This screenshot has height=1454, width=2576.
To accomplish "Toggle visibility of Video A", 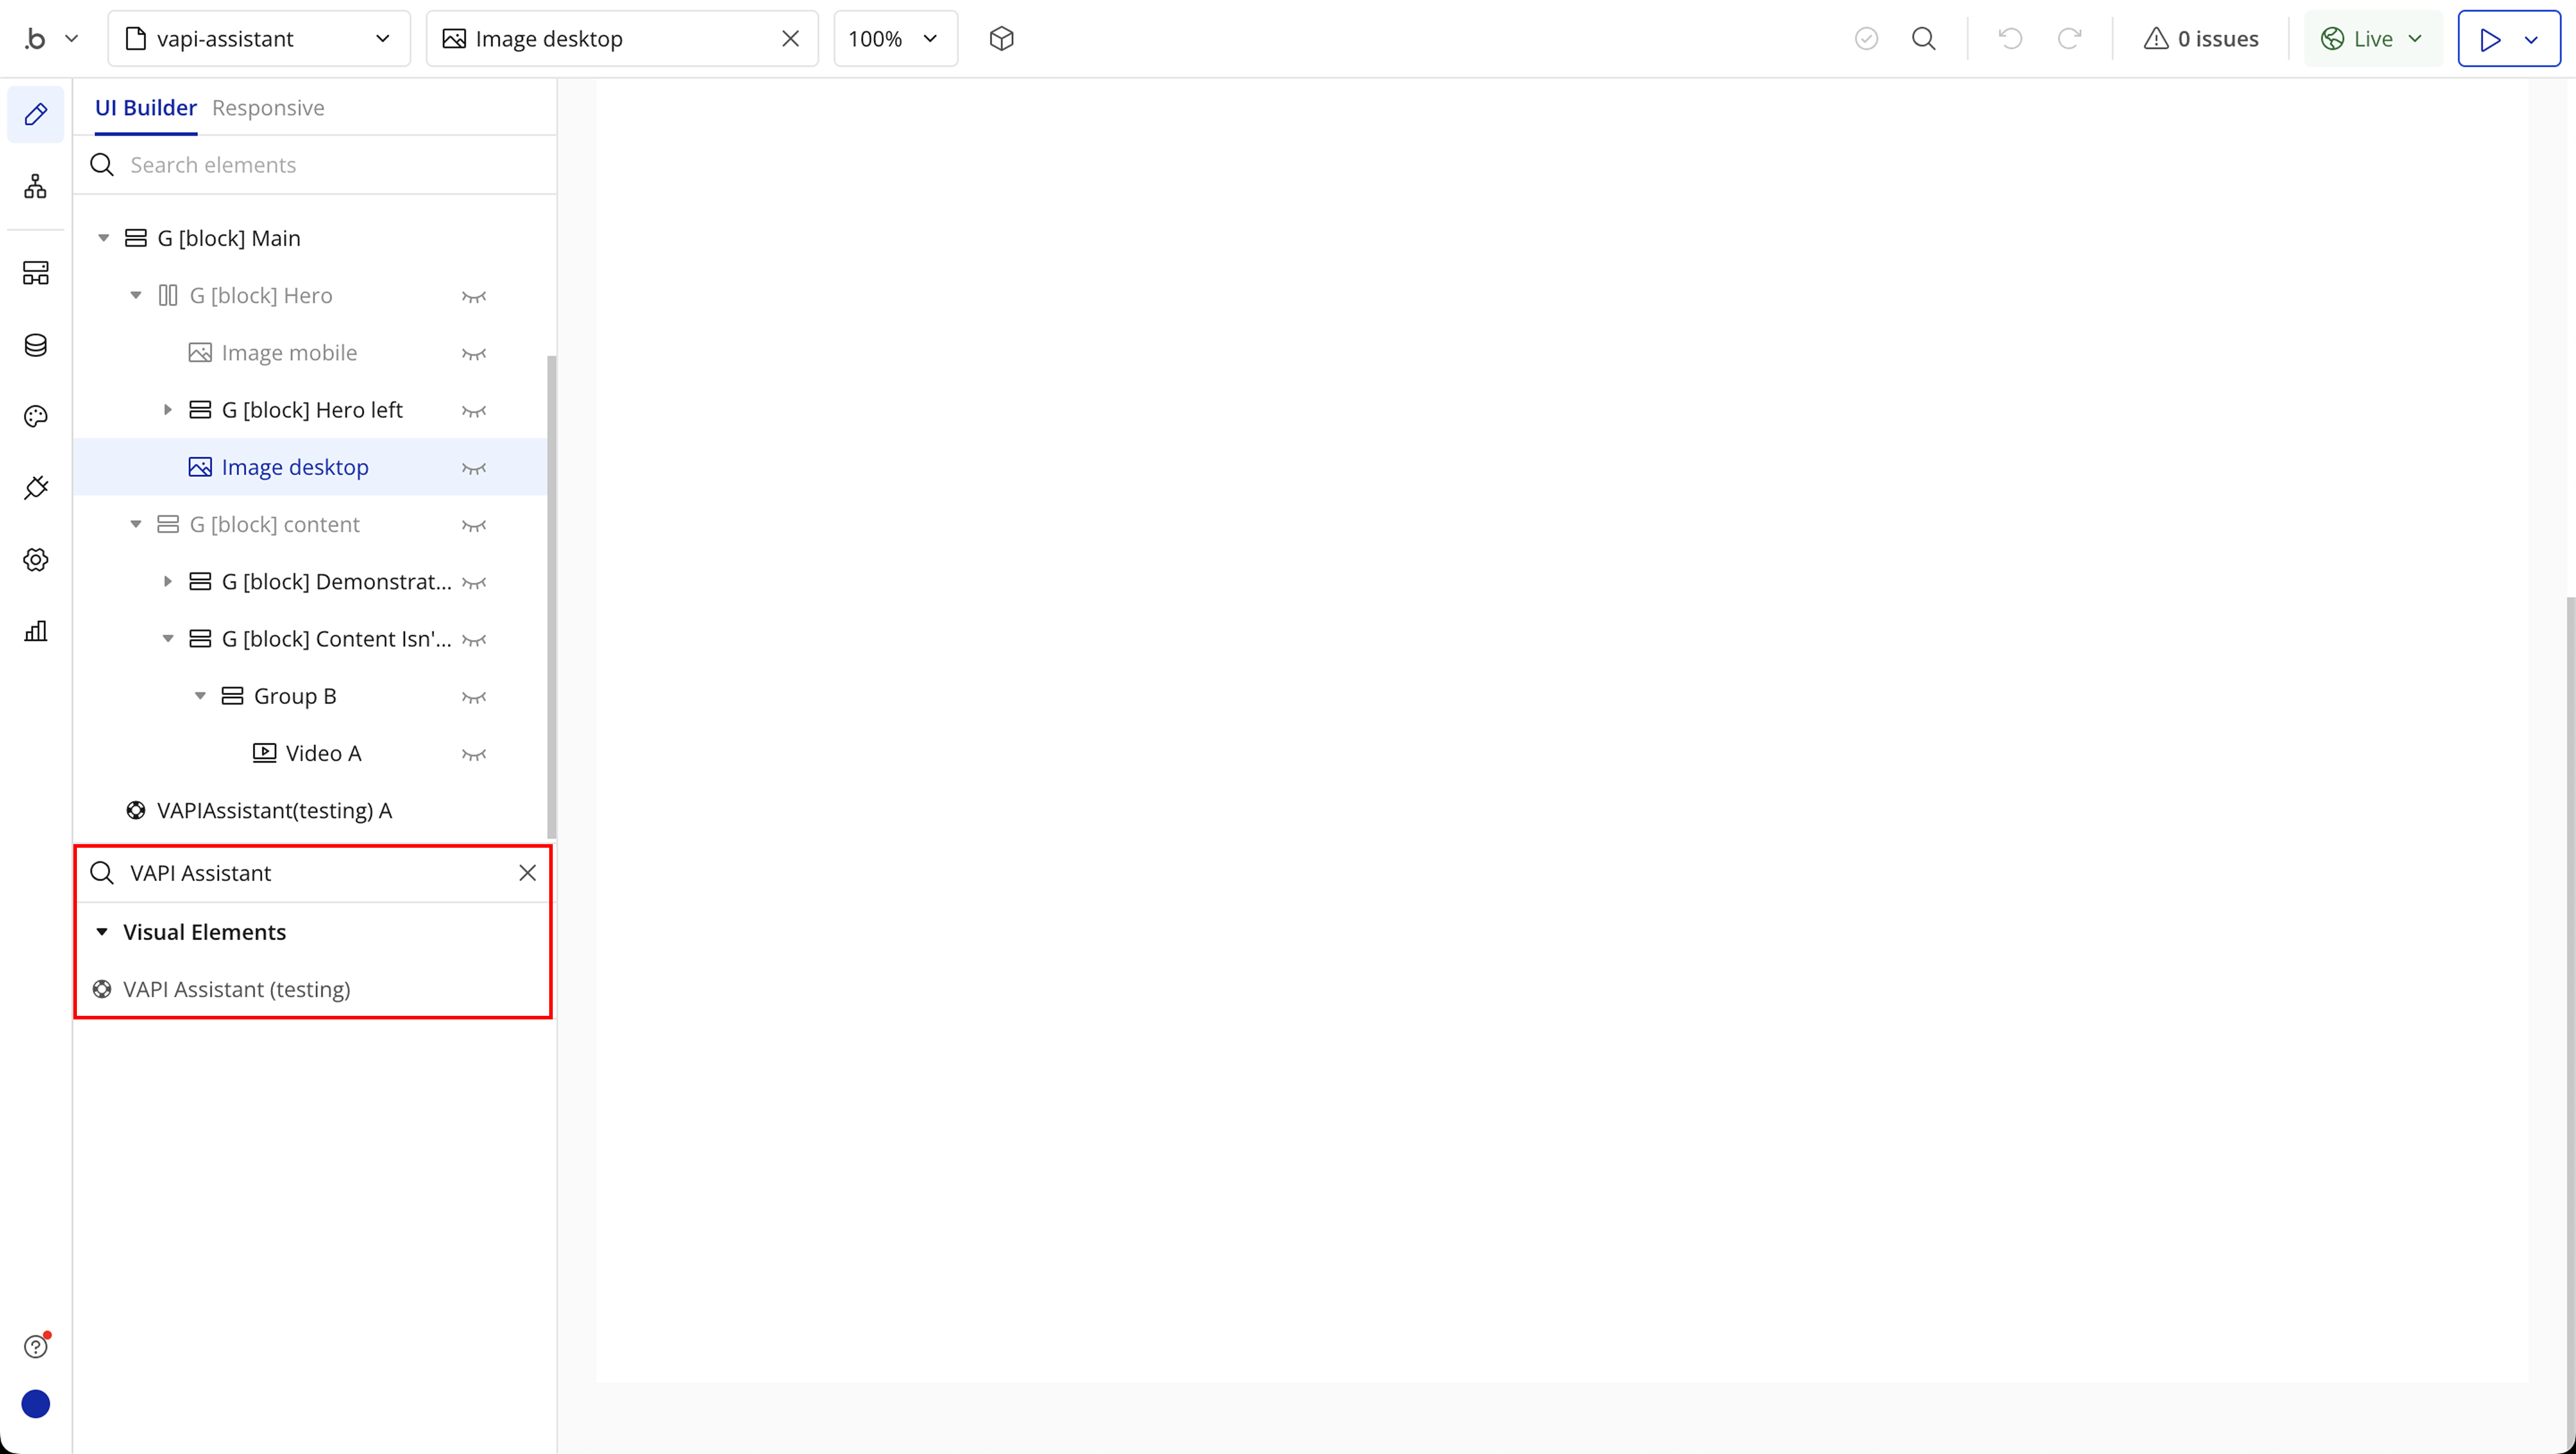I will point(474,754).
